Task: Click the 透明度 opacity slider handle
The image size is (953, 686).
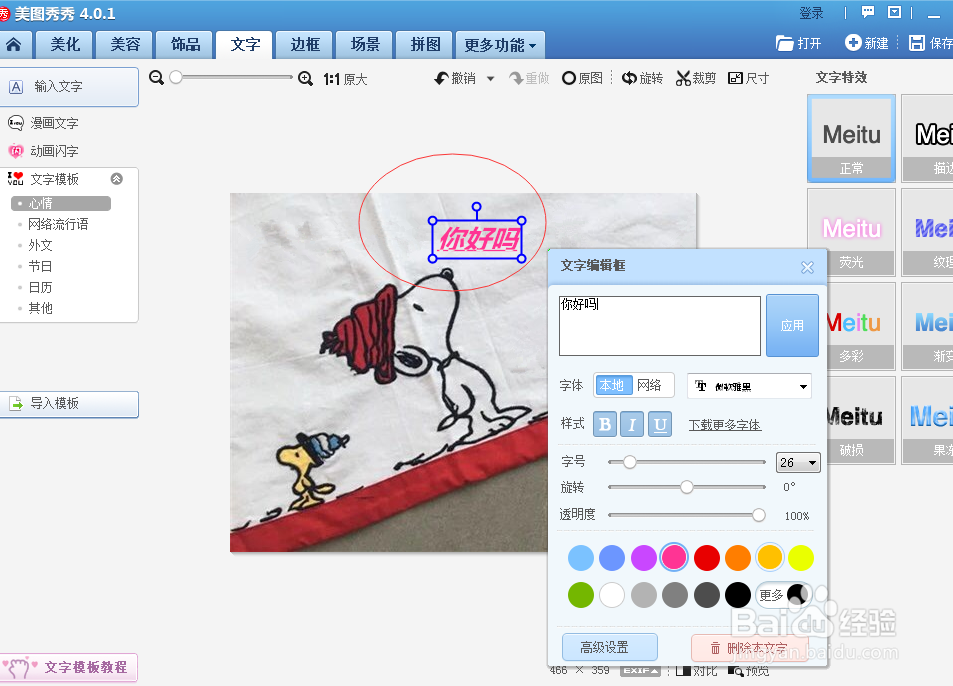Action: [x=759, y=515]
